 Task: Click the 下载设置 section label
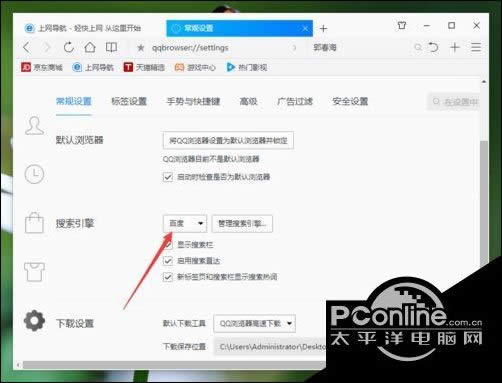point(75,323)
